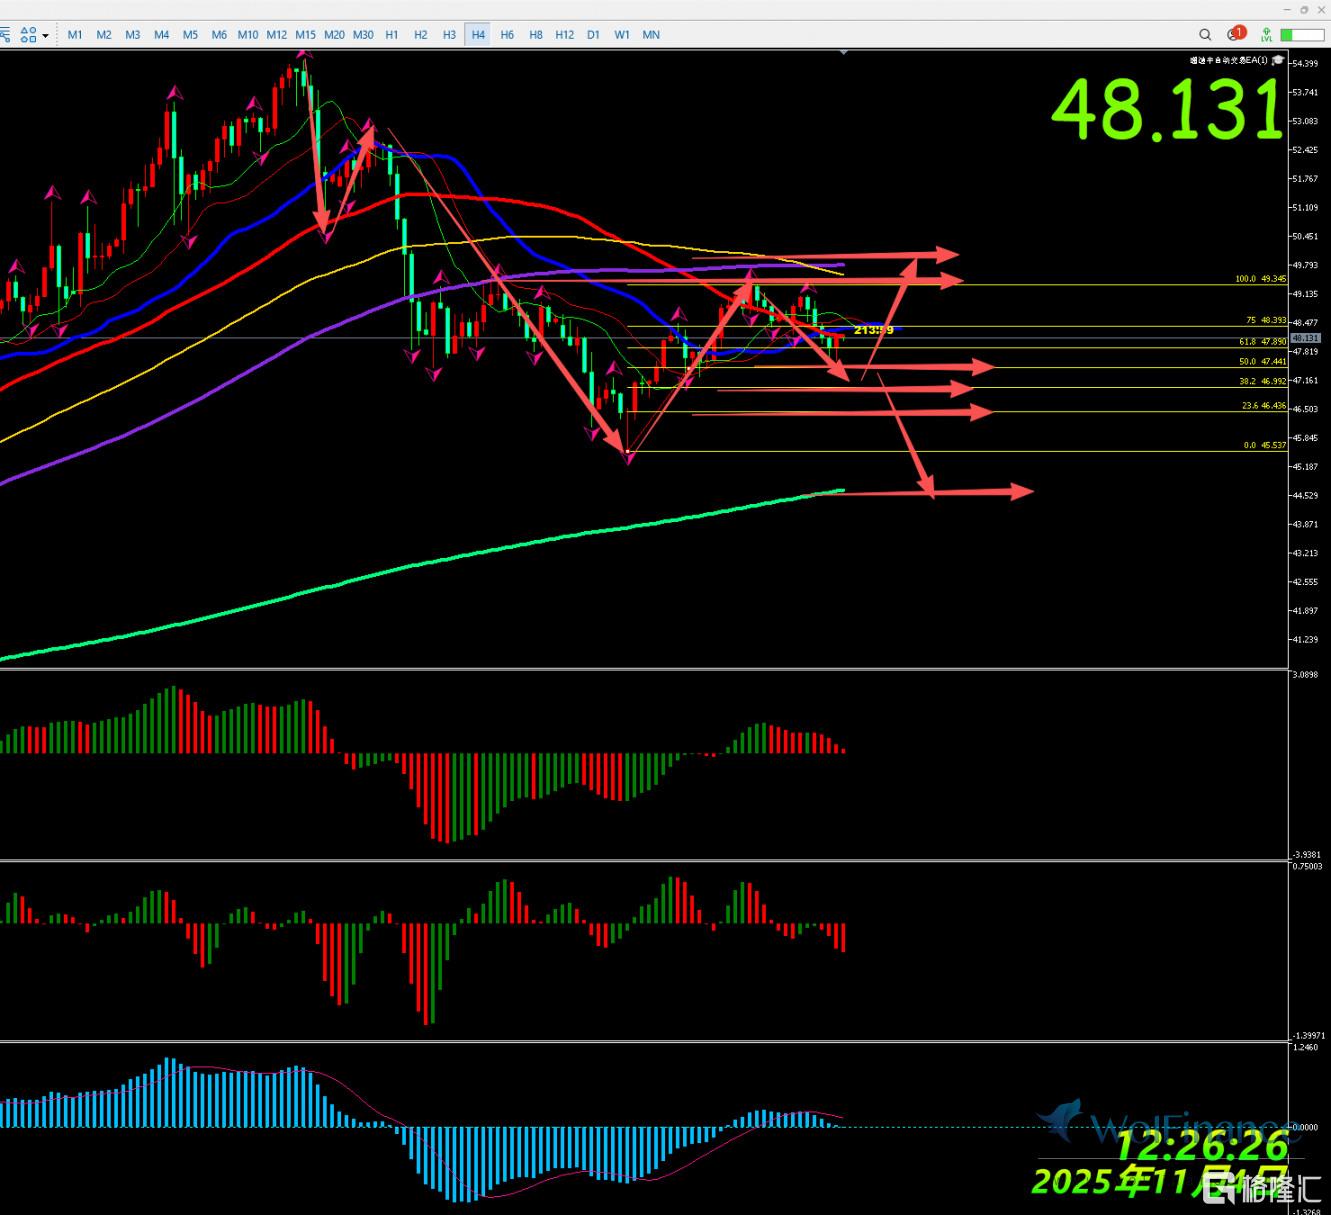The width and height of the screenshot is (1331, 1215).
Task: Click the green LVL signal icon
Action: click(1266, 35)
